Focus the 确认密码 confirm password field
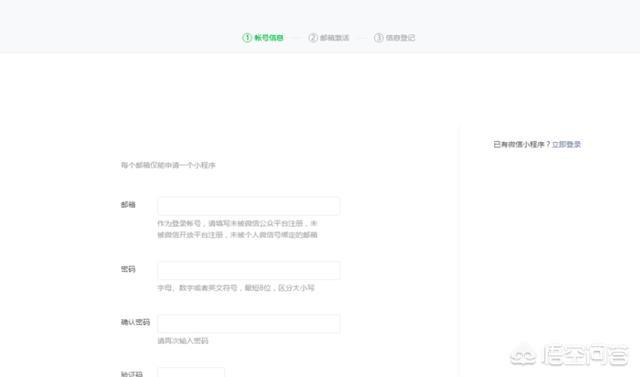This screenshot has width=640, height=377. coord(249,324)
